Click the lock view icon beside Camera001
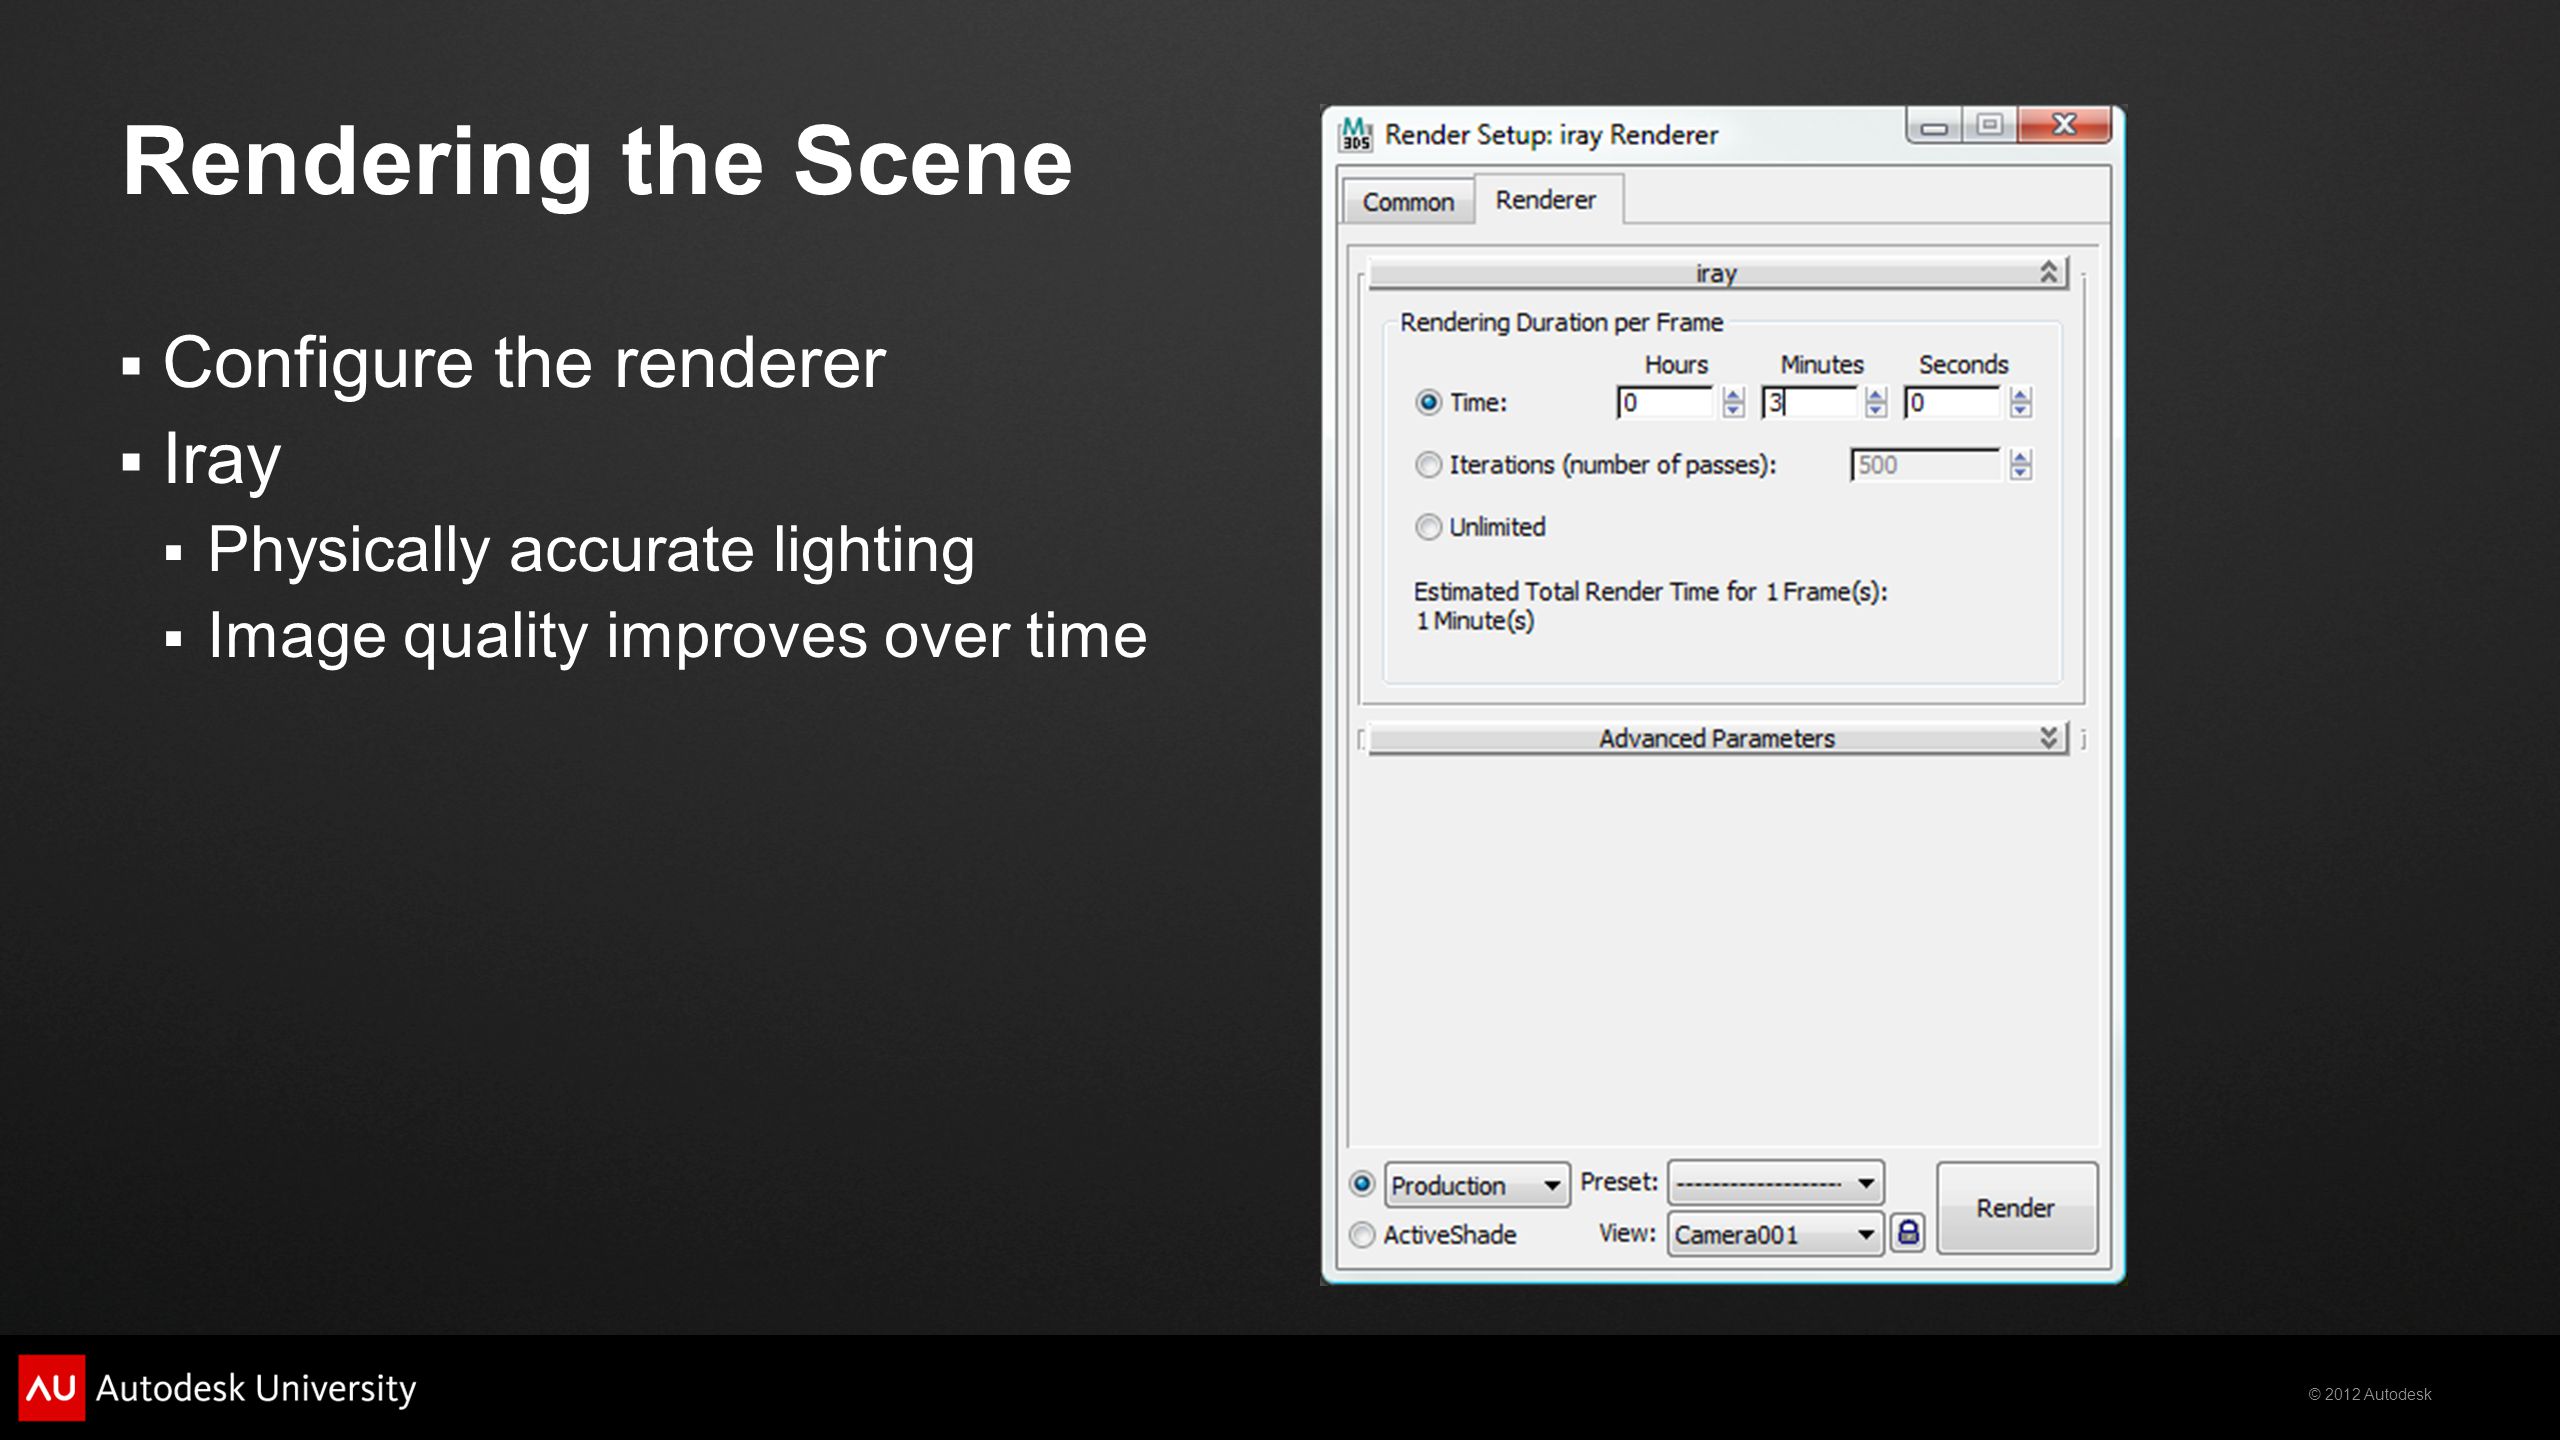The height and width of the screenshot is (1440, 2560). [1908, 1232]
